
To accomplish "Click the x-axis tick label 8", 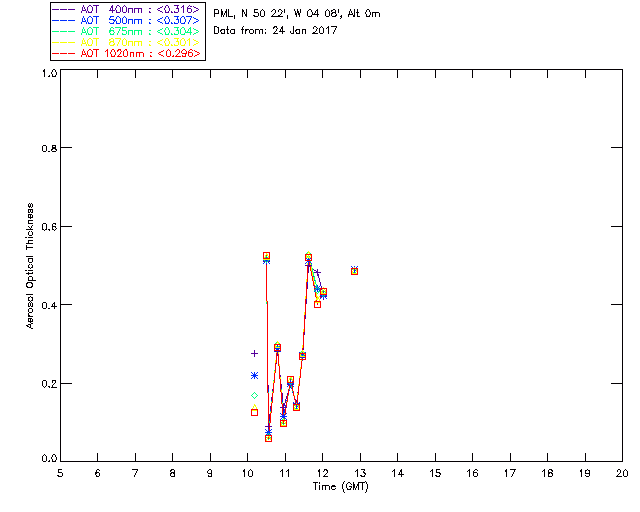I will (173, 473).
